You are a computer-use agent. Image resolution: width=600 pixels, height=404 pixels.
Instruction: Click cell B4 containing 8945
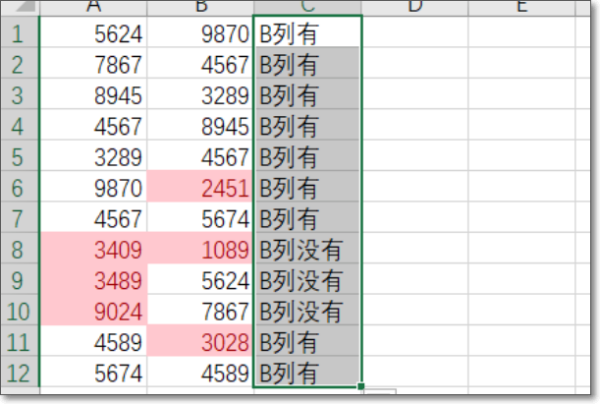point(200,125)
